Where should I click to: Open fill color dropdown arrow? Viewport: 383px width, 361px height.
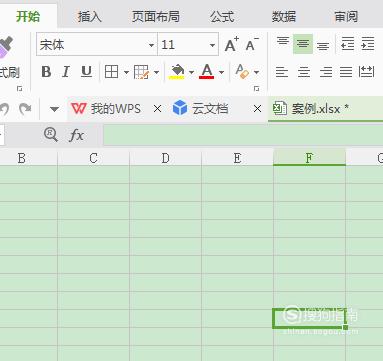pos(191,72)
